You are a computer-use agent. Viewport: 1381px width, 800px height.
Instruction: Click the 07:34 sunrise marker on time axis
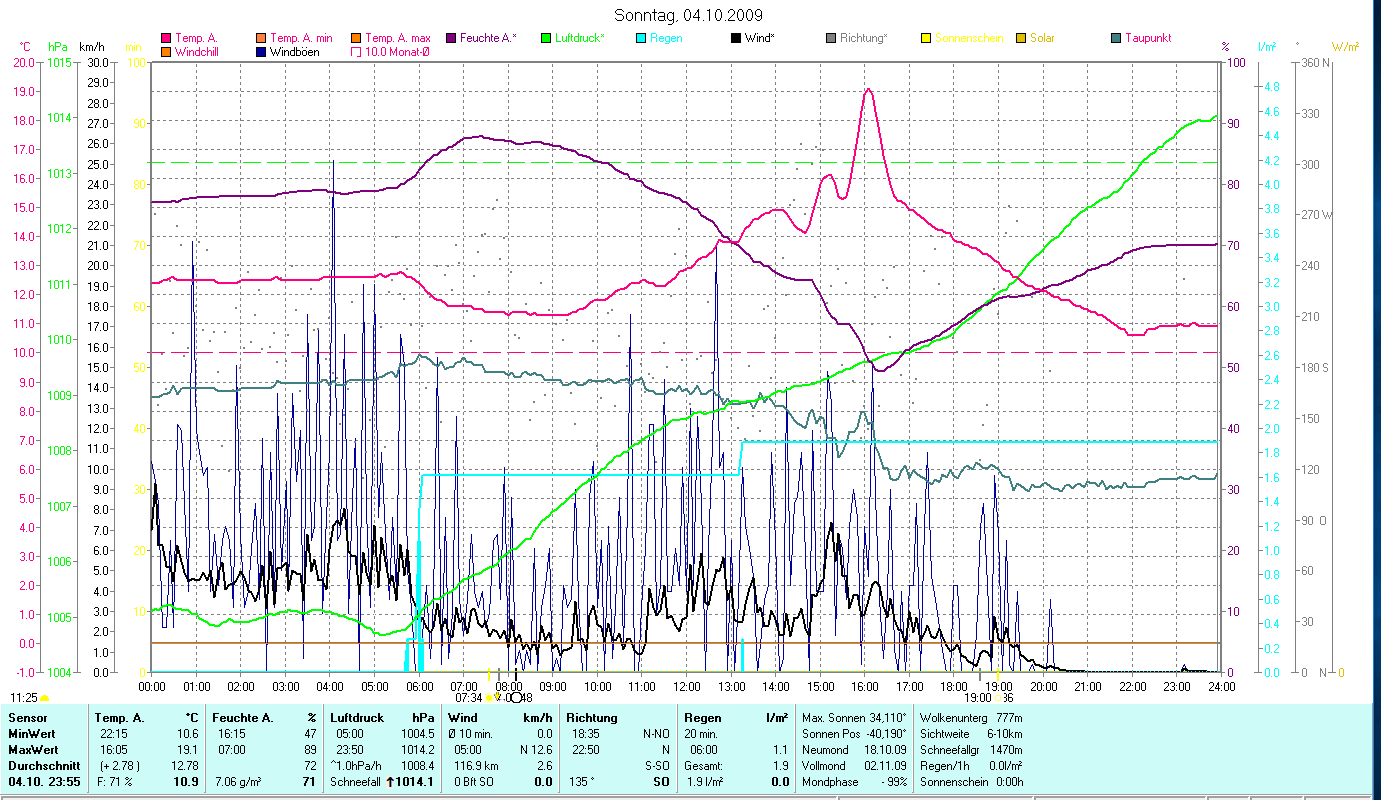point(469,697)
